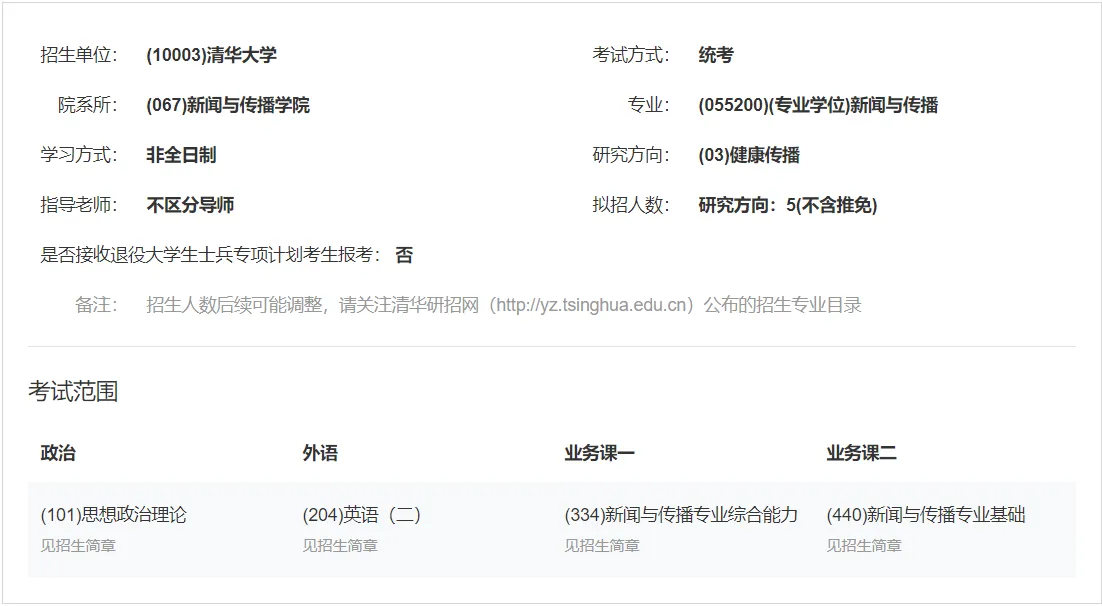Select the subject (334)新闻与传播专业综合能力
This screenshot has width=1102, height=606.
681,515
